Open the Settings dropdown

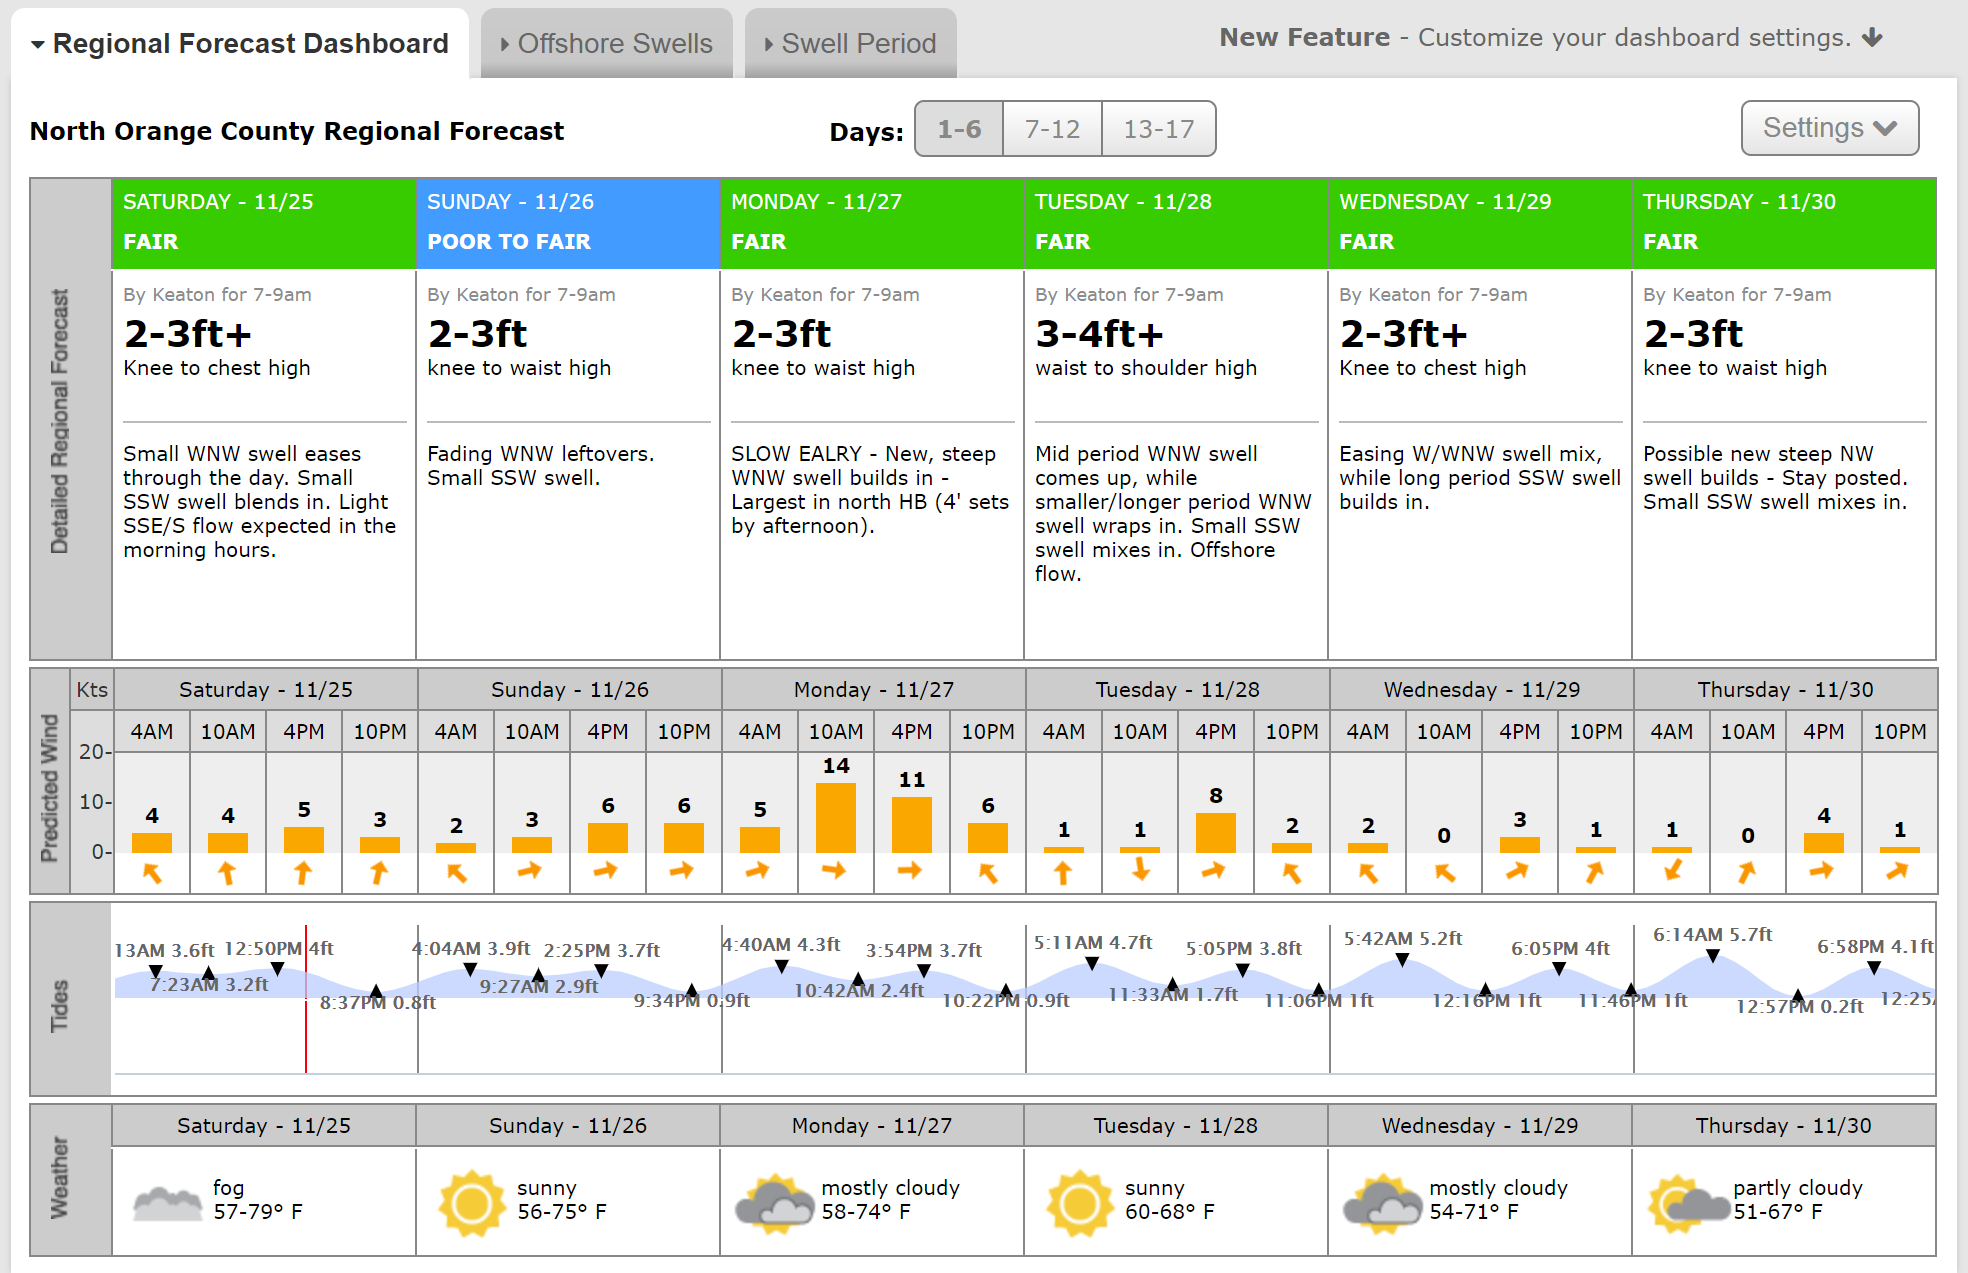coord(1829,128)
